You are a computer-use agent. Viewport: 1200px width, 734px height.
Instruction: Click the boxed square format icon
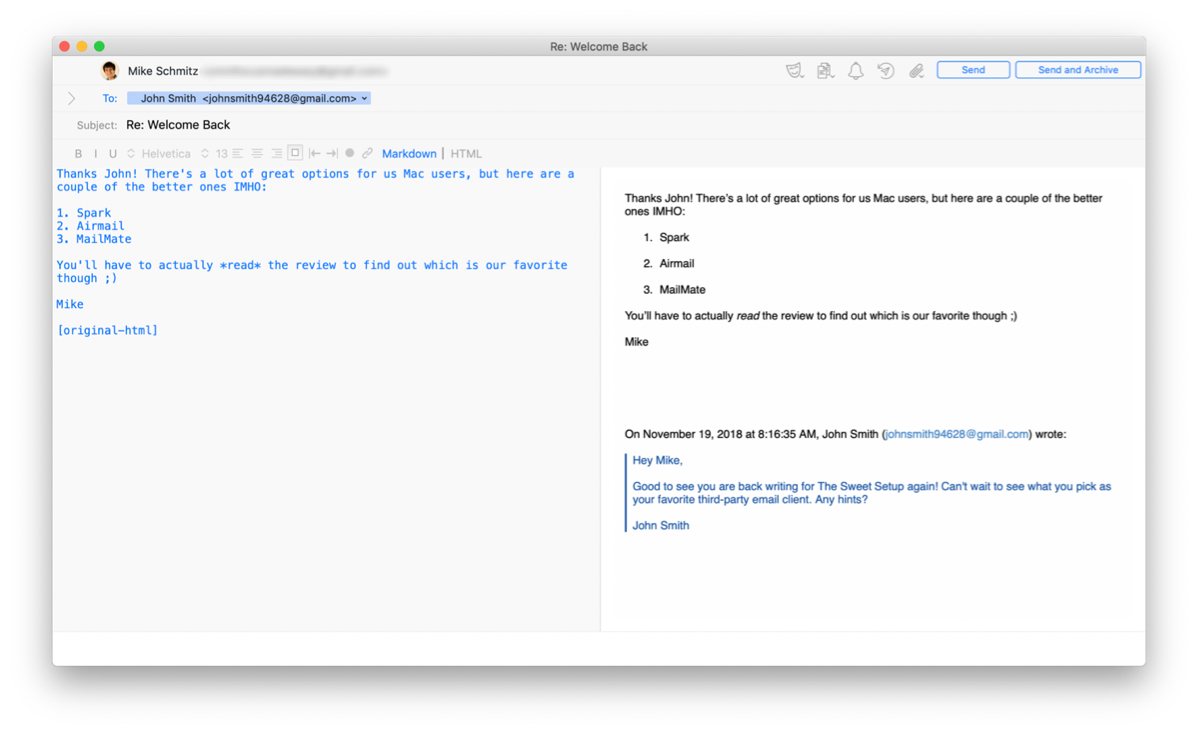point(295,153)
